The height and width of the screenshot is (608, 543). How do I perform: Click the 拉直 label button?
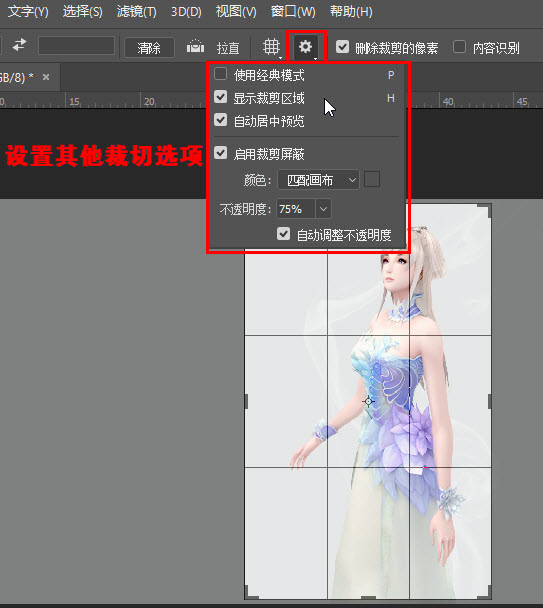pos(228,48)
